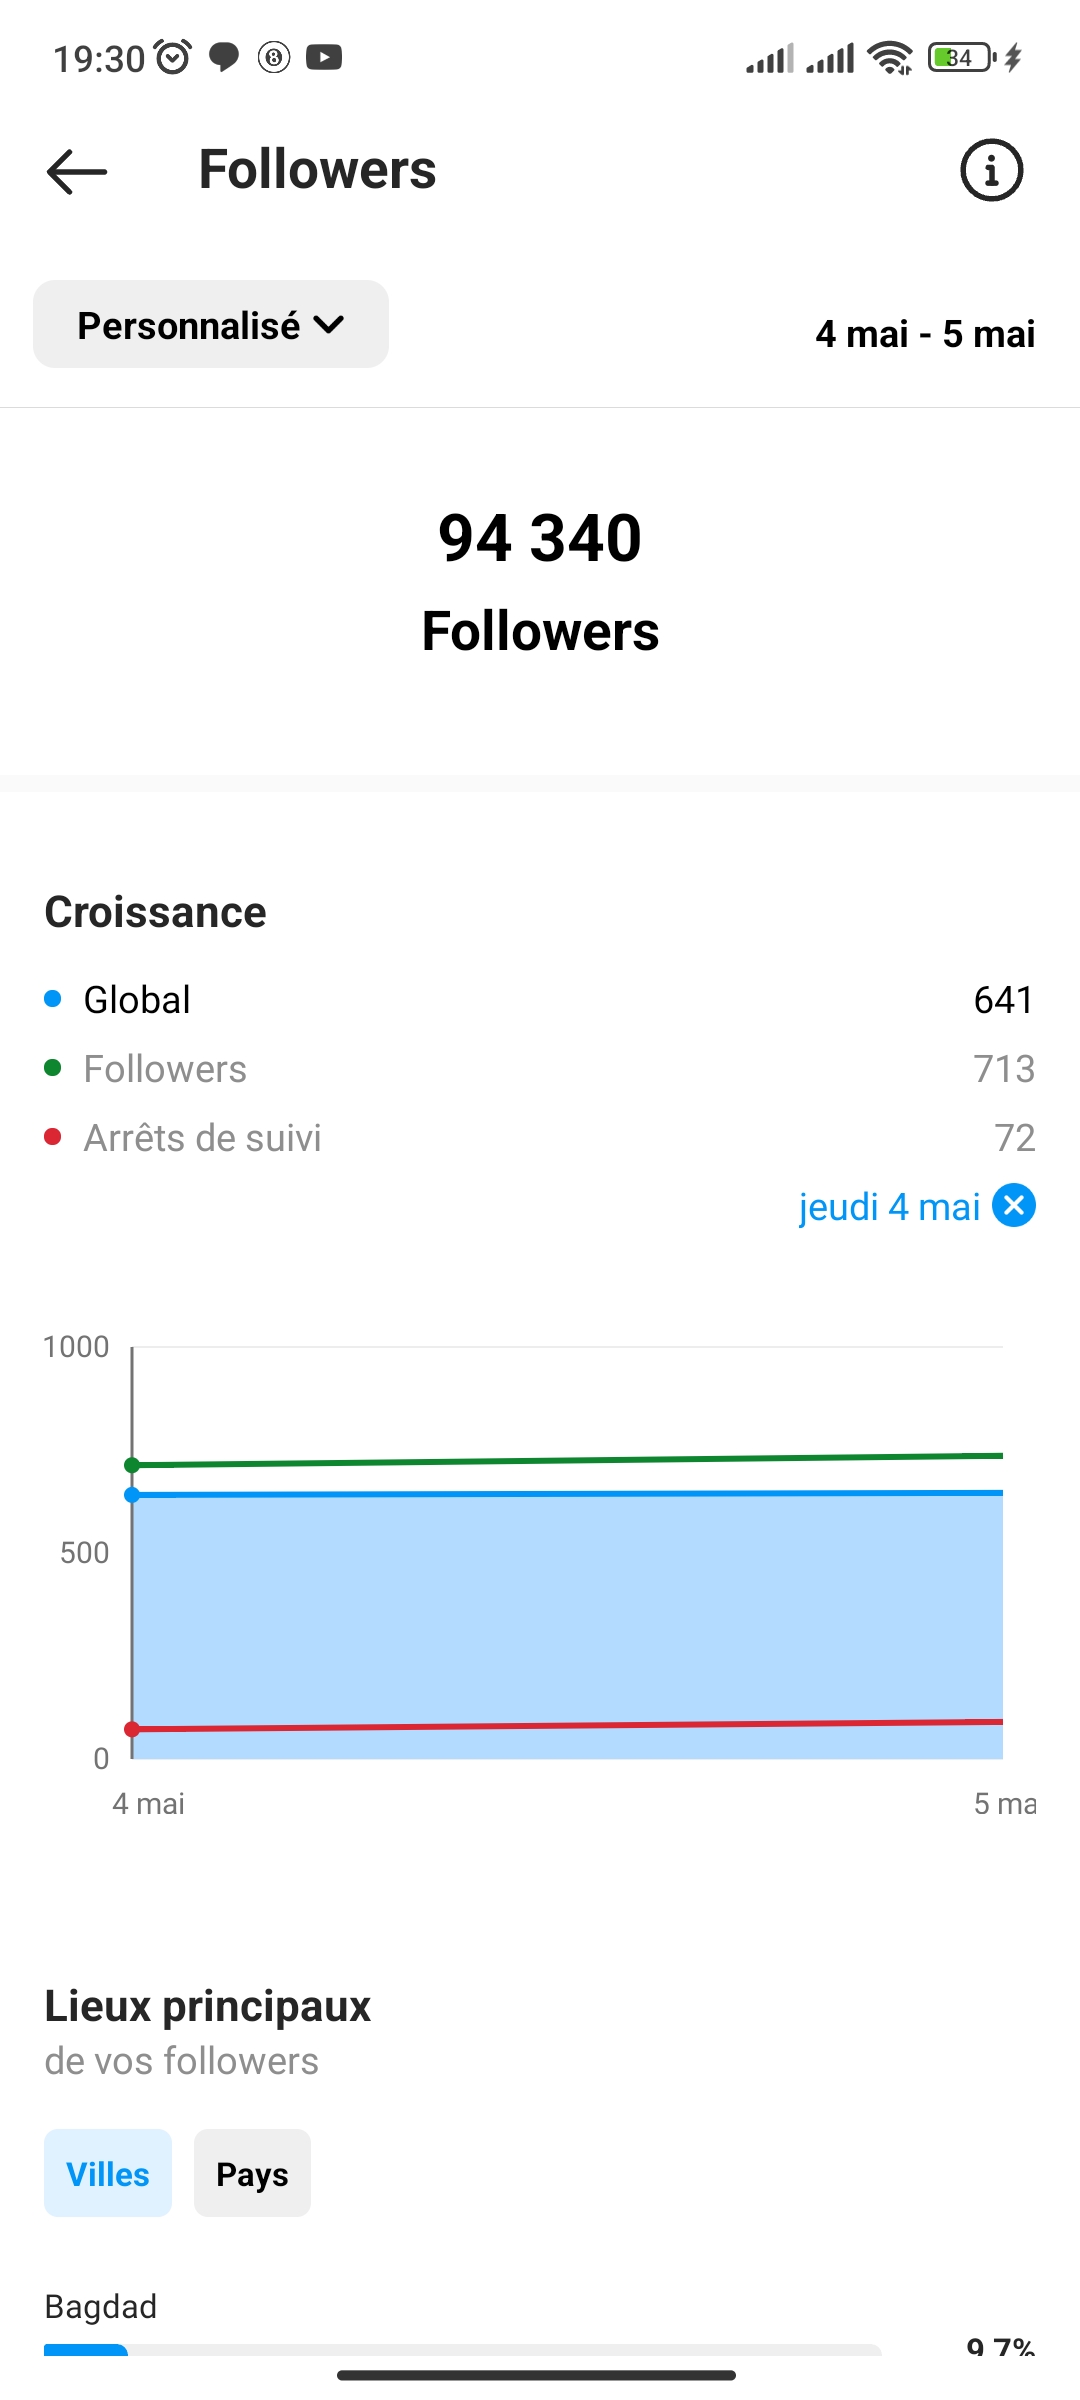Tap the Wi-Fi status icon
The height and width of the screenshot is (2400, 1080).
pos(889,58)
